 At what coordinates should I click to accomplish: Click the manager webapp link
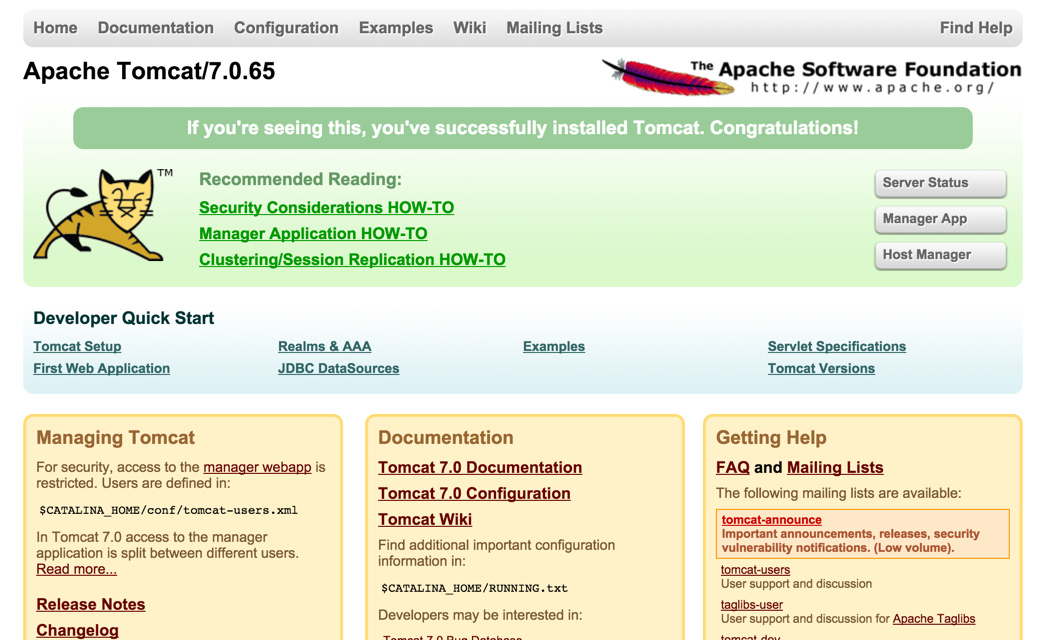[x=258, y=467]
